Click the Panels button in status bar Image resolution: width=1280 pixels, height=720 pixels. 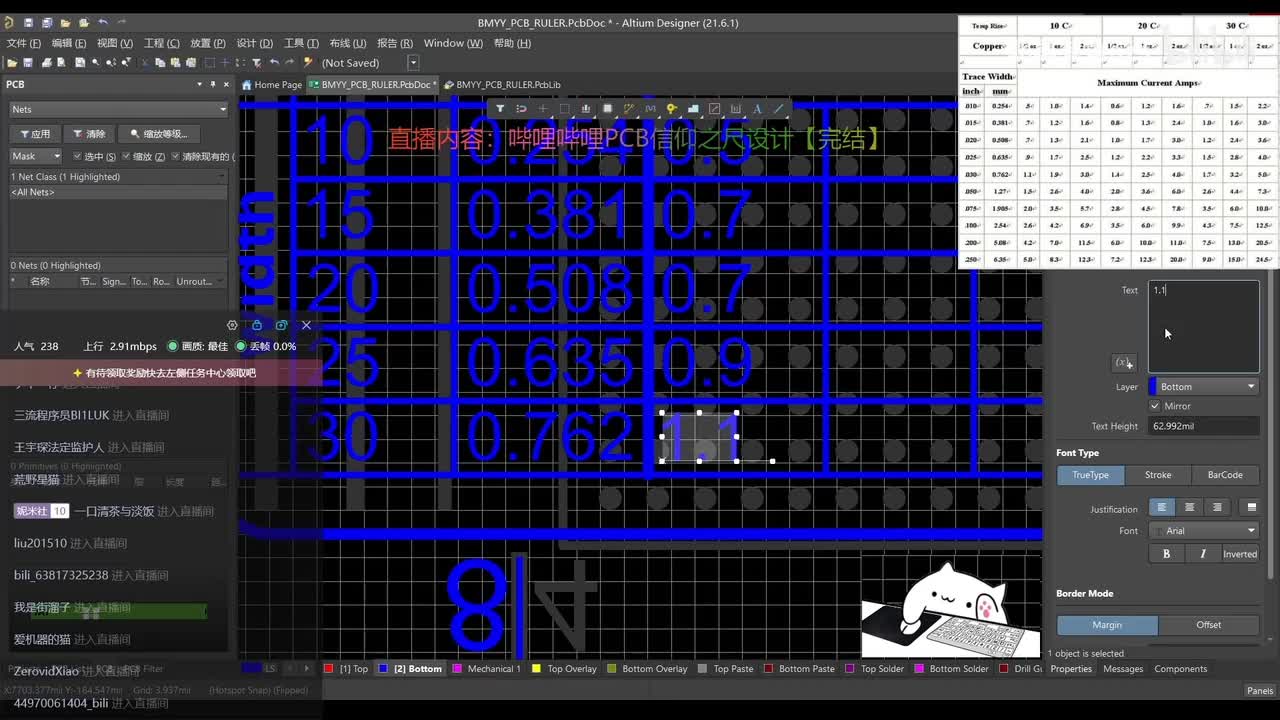pos(1260,691)
